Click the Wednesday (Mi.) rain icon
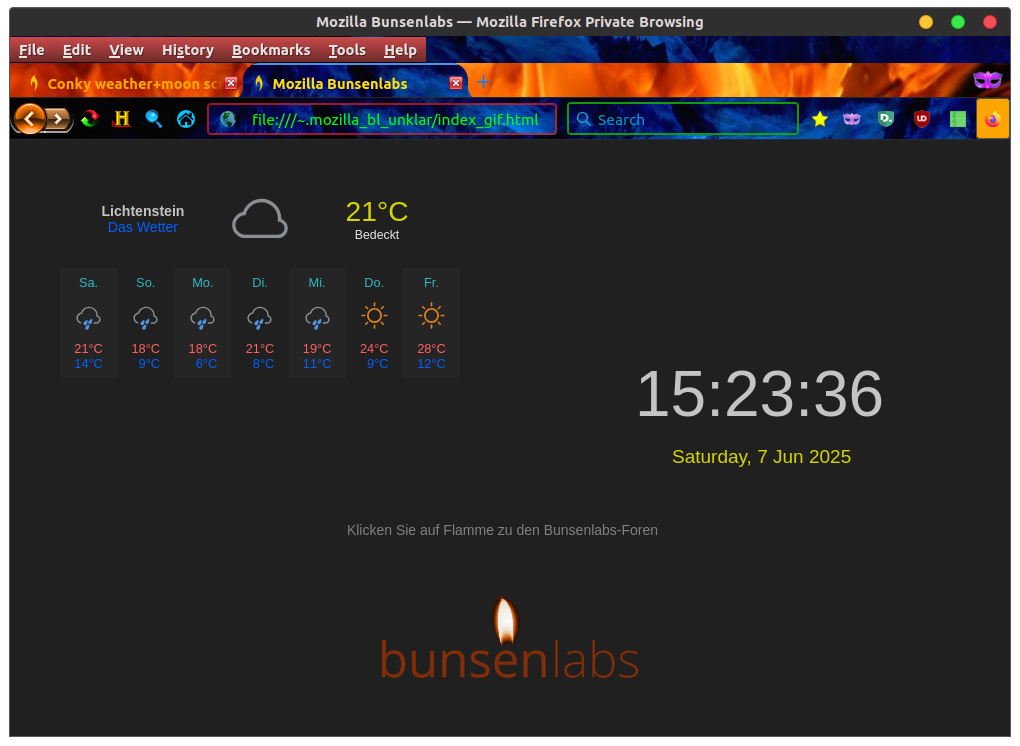 317,317
